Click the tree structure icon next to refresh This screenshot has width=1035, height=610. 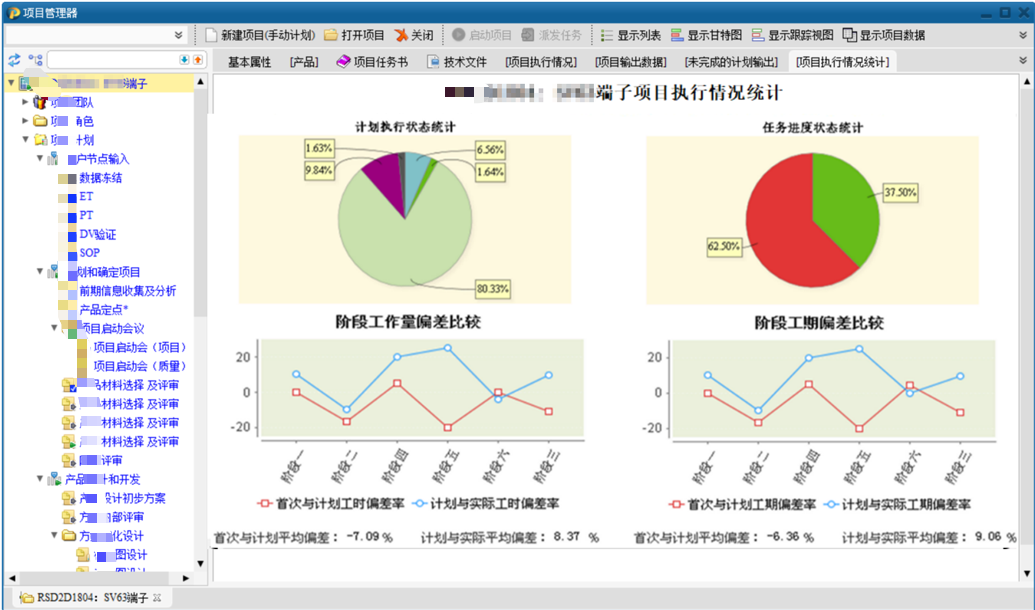36,60
